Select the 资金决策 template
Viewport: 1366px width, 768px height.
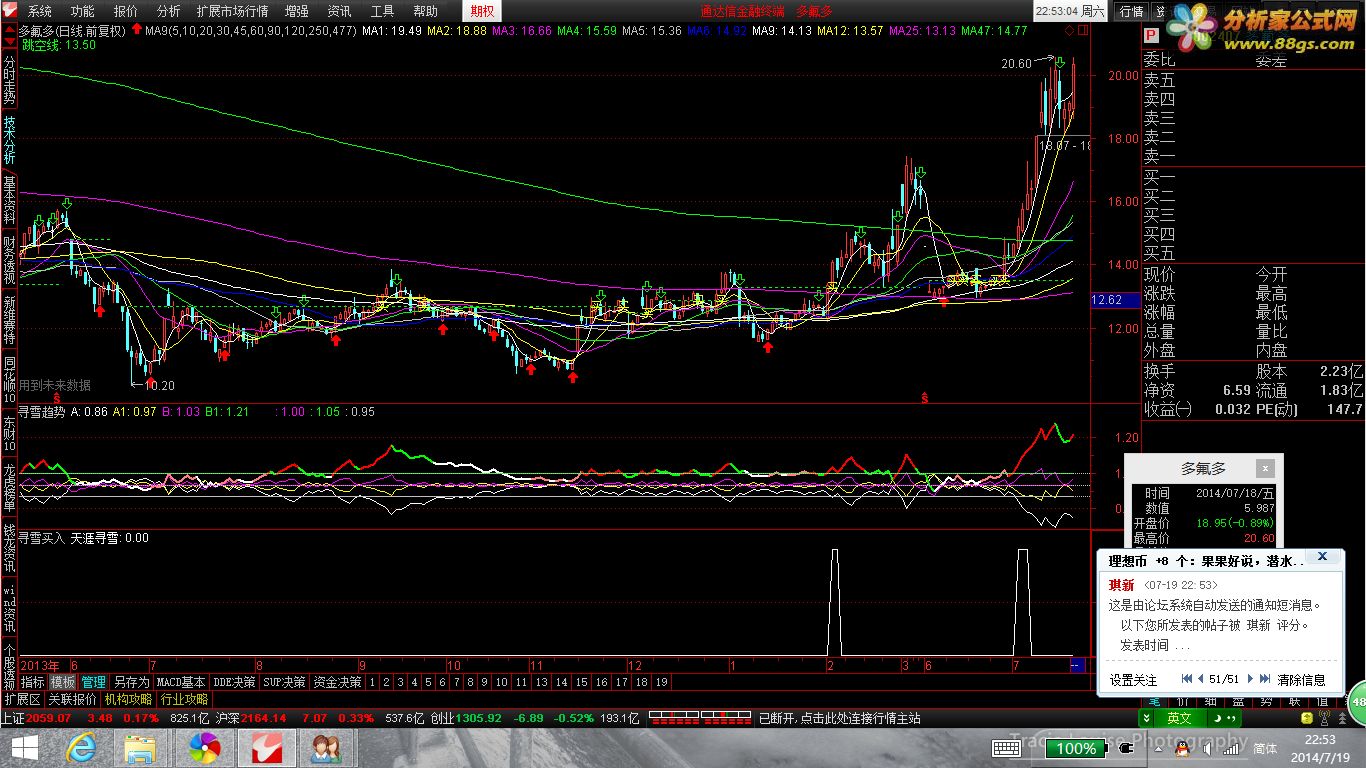(337, 682)
